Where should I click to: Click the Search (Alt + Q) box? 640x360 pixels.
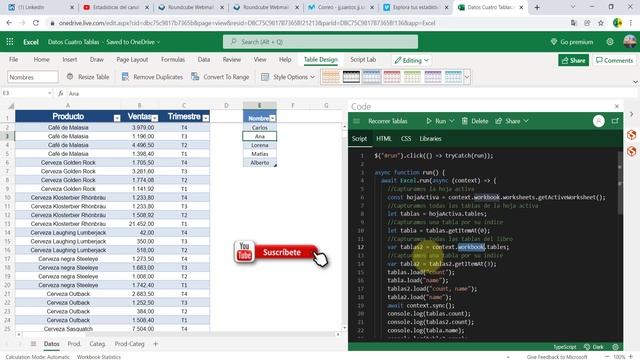(x=320, y=42)
